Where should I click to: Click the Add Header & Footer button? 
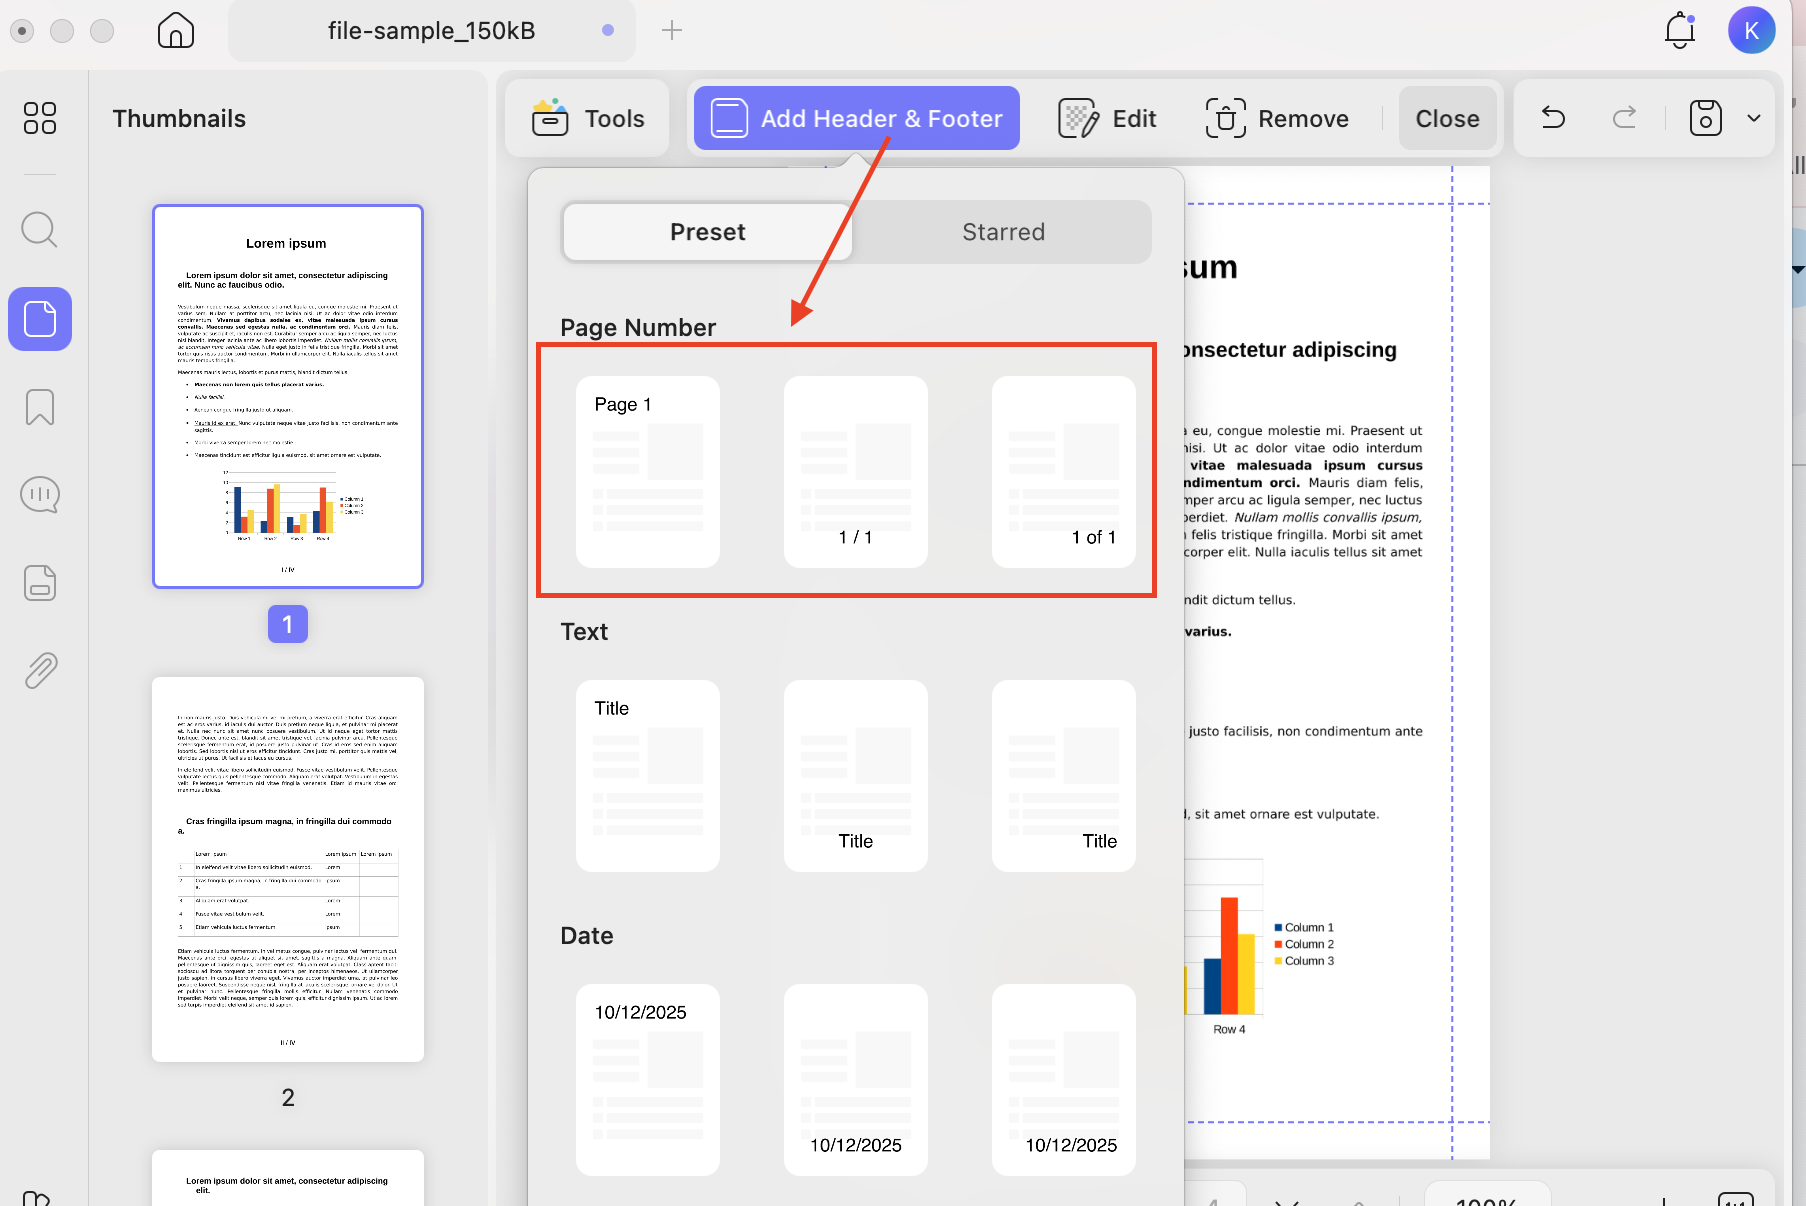[855, 118]
